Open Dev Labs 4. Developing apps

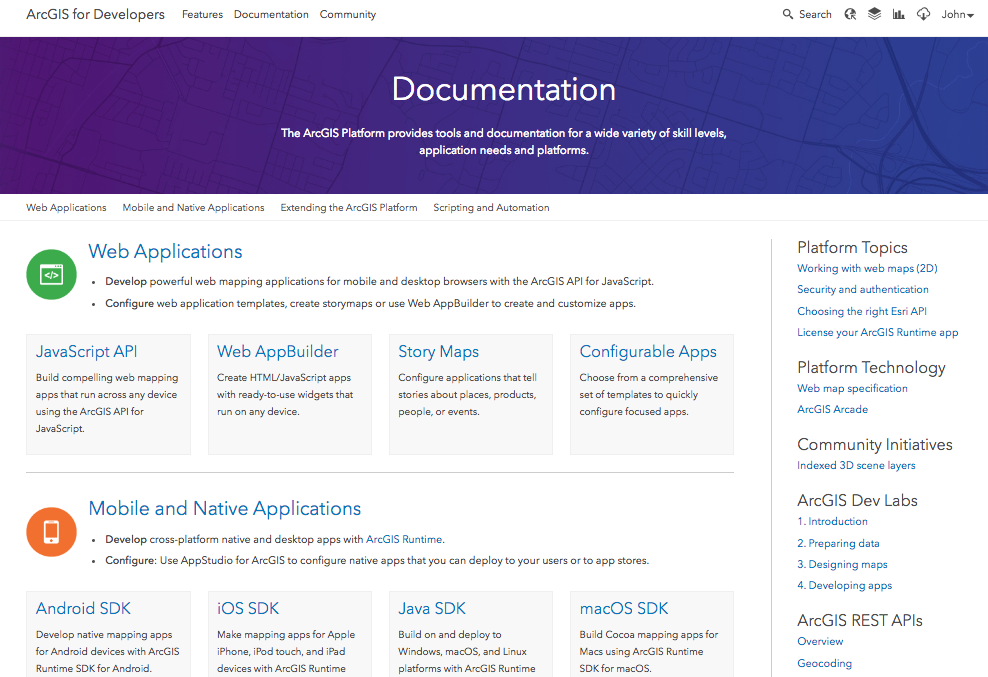pyautogui.click(x=844, y=586)
